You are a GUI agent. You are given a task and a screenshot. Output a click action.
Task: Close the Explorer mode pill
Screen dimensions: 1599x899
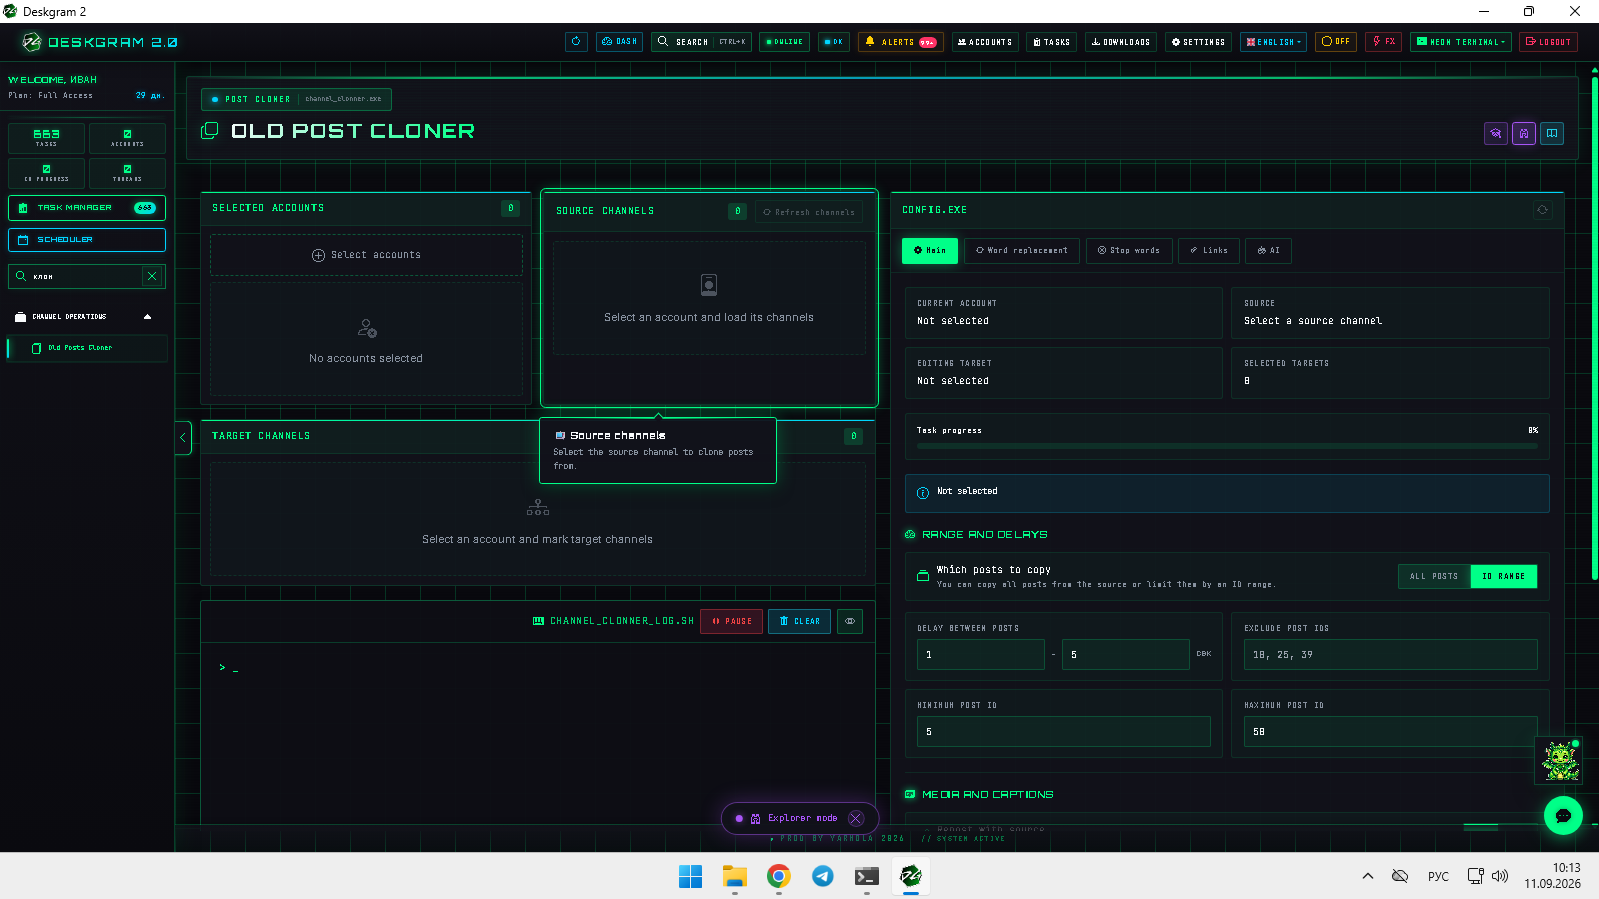point(855,818)
